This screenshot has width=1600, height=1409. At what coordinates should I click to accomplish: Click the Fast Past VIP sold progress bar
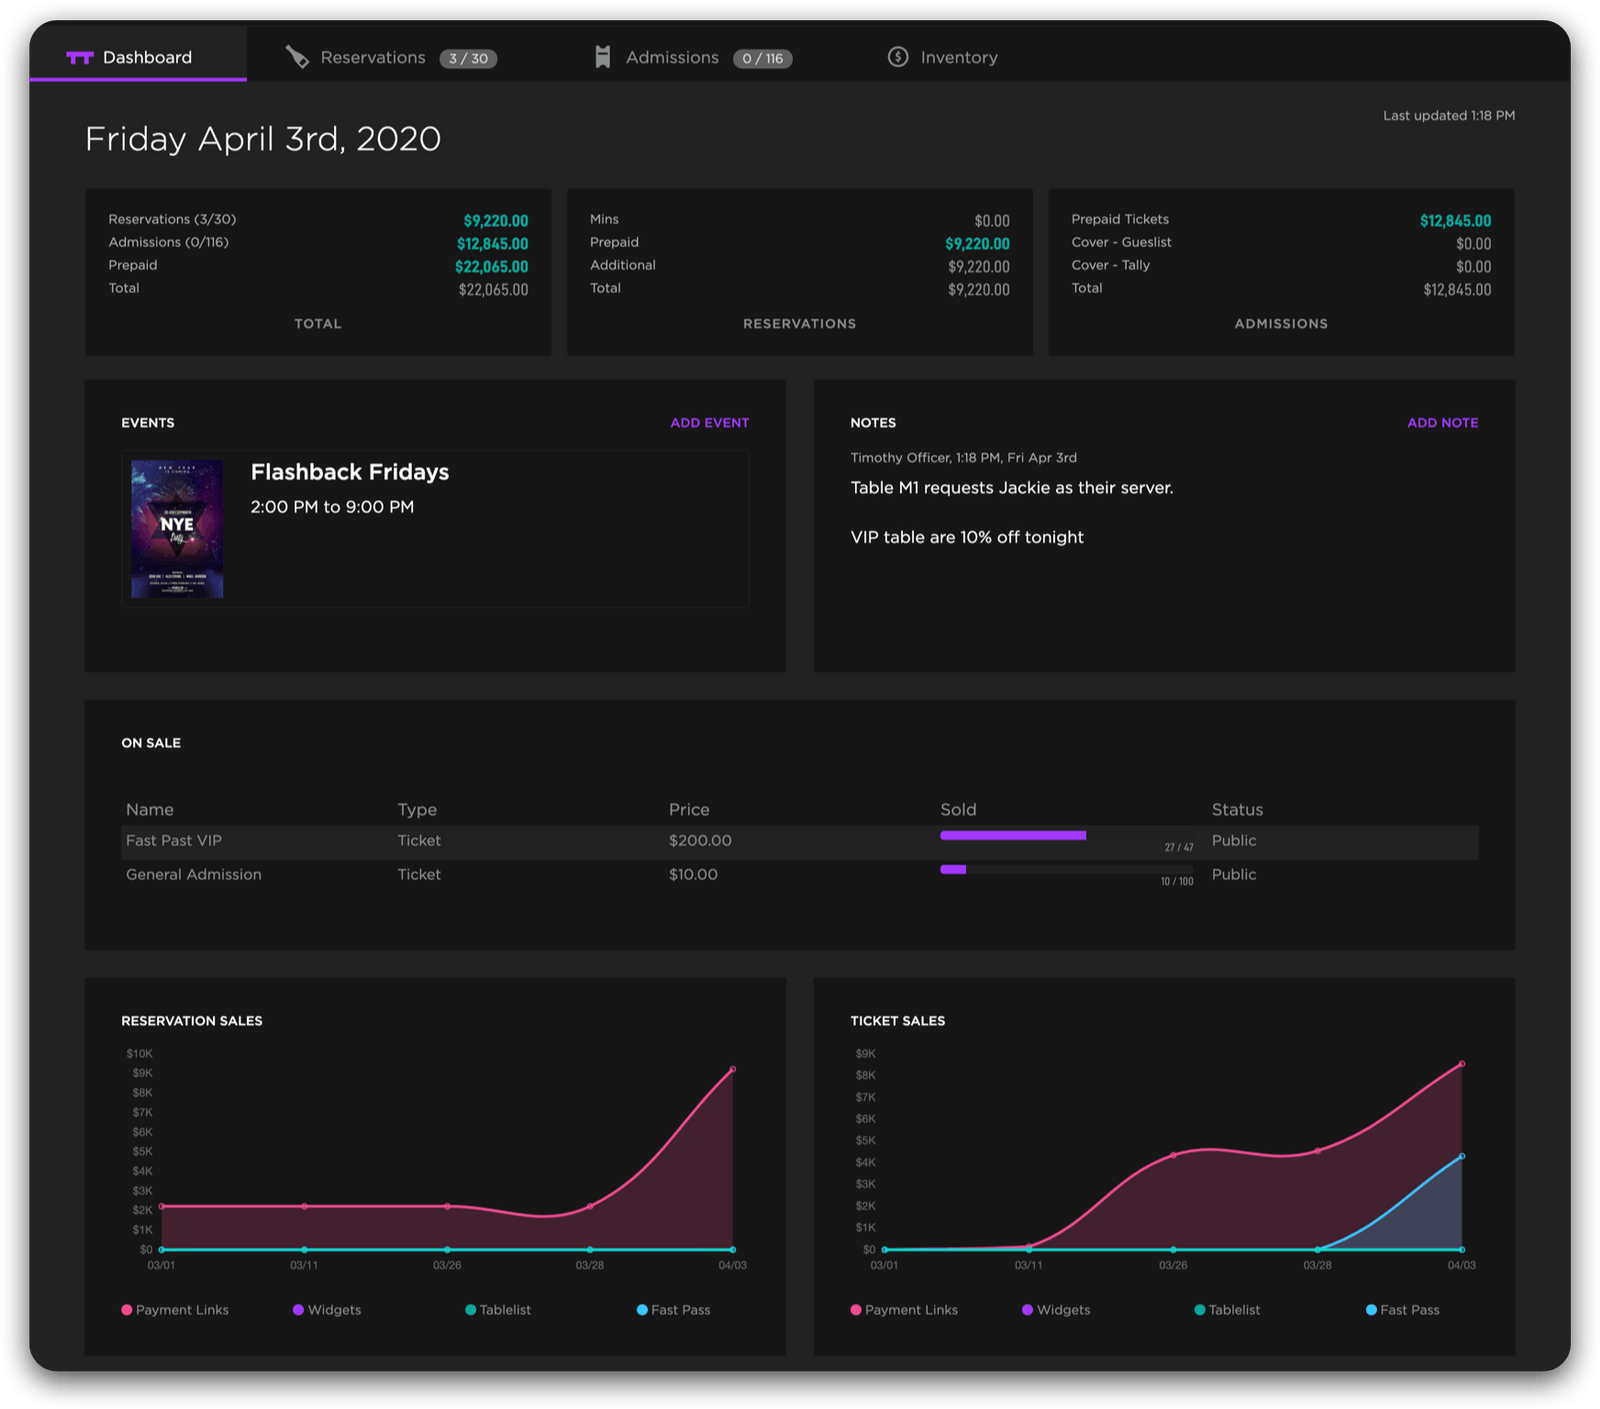coord(1012,835)
